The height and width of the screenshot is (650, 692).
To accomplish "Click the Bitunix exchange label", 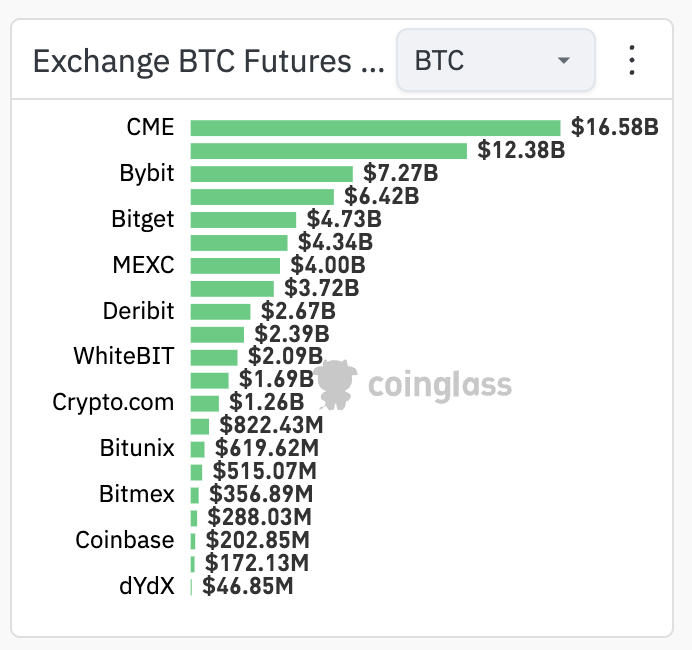I will [137, 448].
